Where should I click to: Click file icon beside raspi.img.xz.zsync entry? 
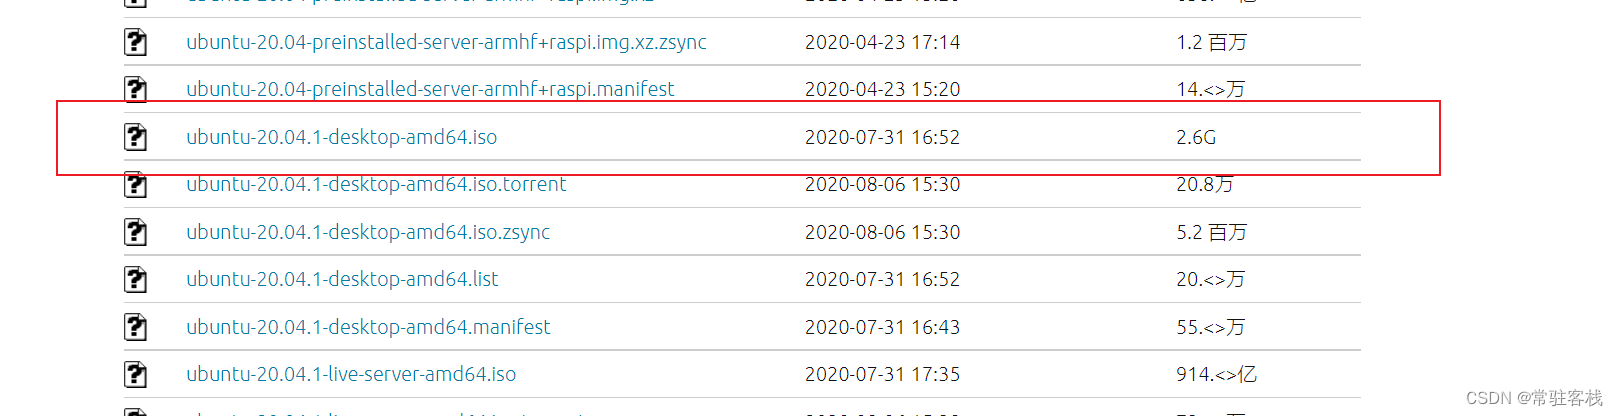tap(135, 42)
